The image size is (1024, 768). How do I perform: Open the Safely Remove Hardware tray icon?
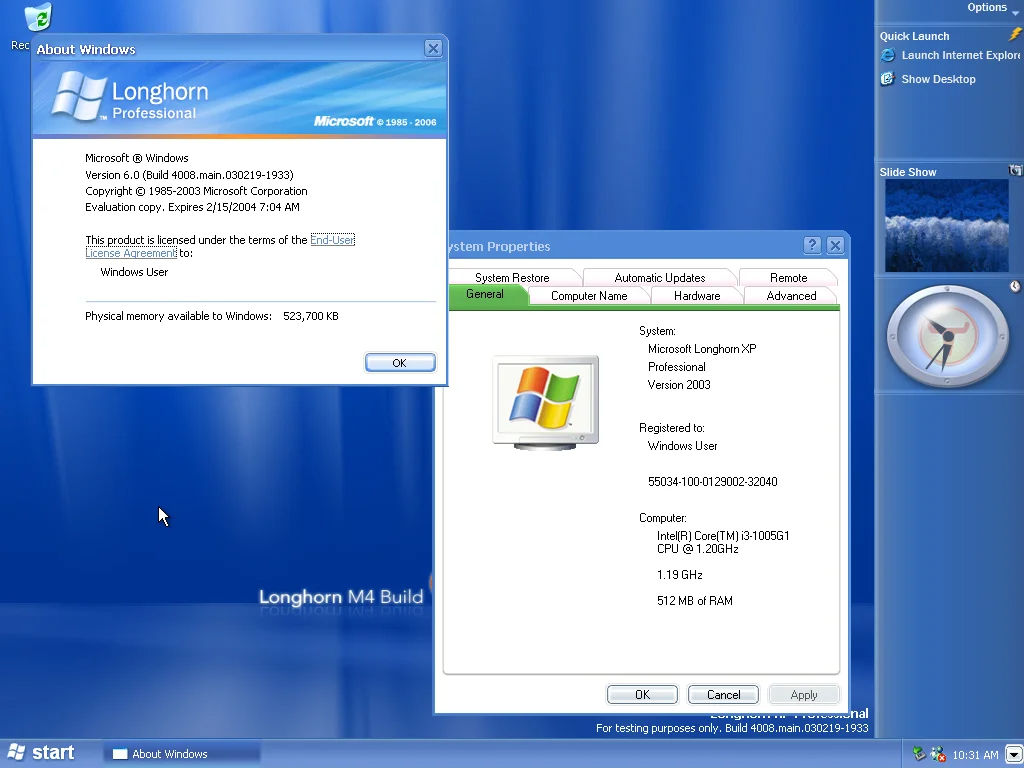[919, 753]
